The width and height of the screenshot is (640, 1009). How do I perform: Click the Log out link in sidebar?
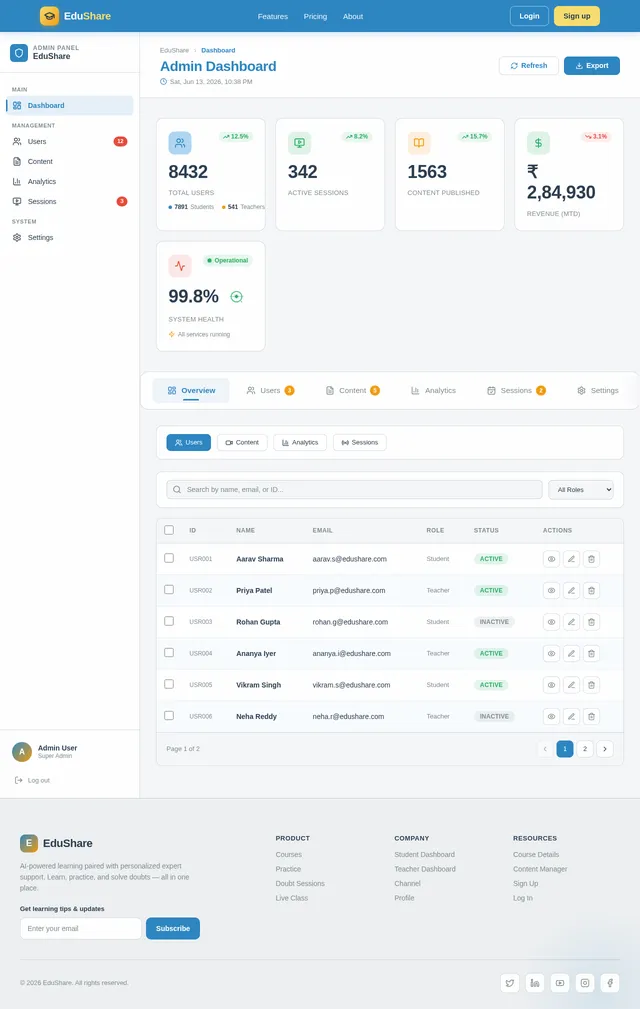click(x=32, y=781)
